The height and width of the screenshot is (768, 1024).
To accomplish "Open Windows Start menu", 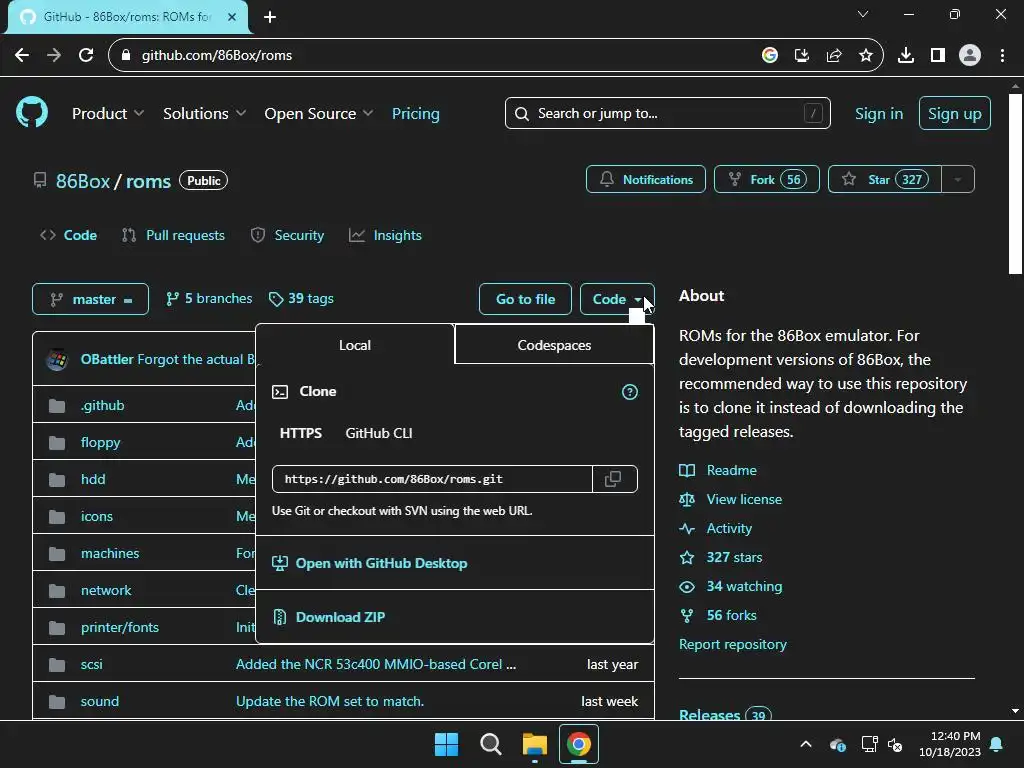I will [447, 744].
